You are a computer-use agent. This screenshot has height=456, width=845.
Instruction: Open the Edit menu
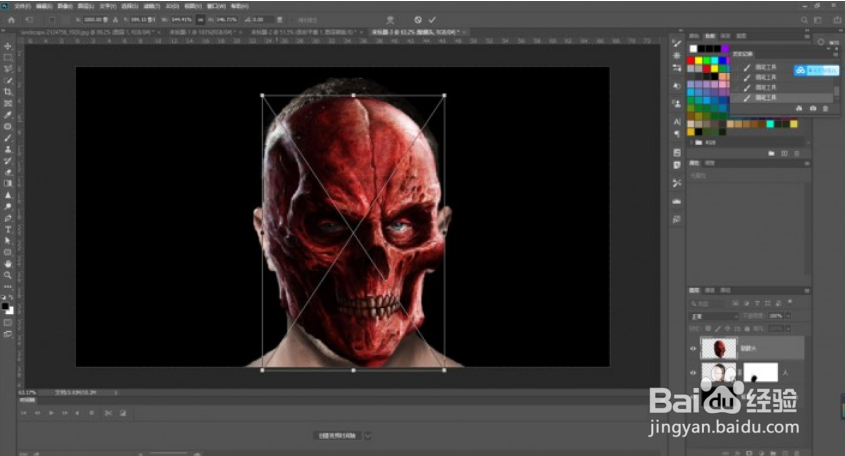(x=44, y=6)
